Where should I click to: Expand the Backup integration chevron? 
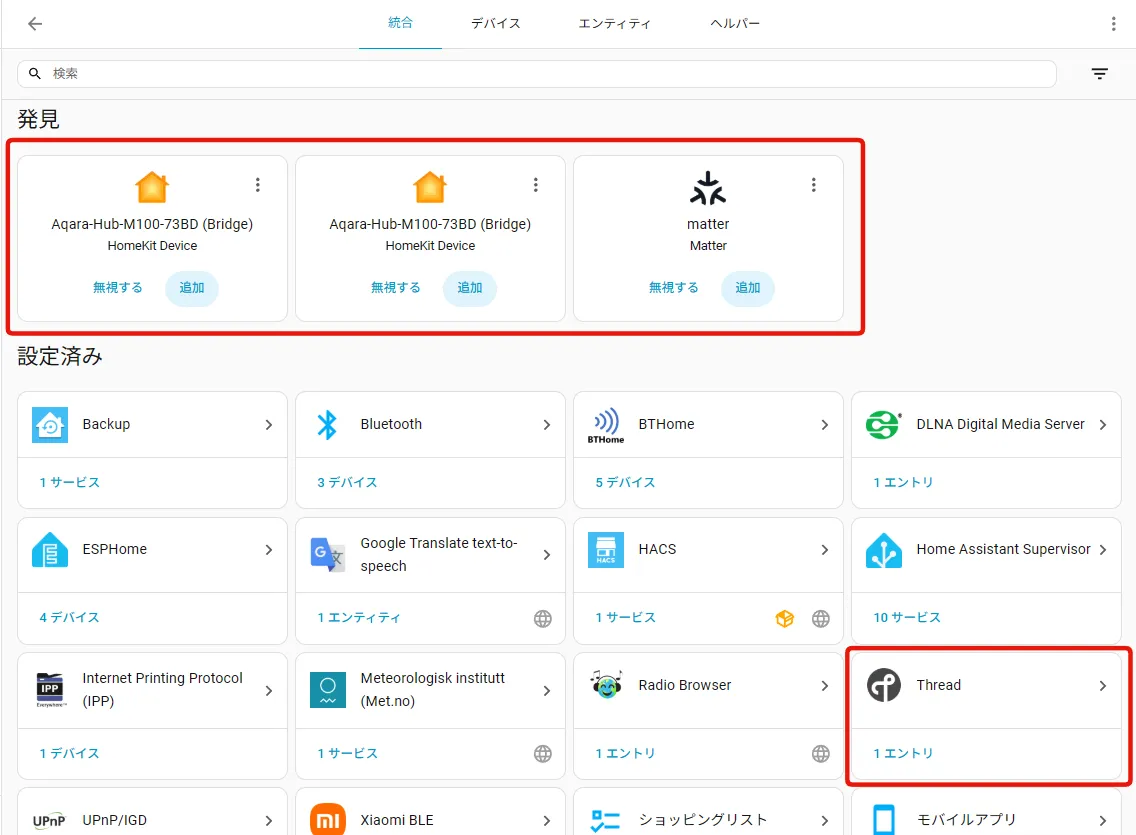269,425
